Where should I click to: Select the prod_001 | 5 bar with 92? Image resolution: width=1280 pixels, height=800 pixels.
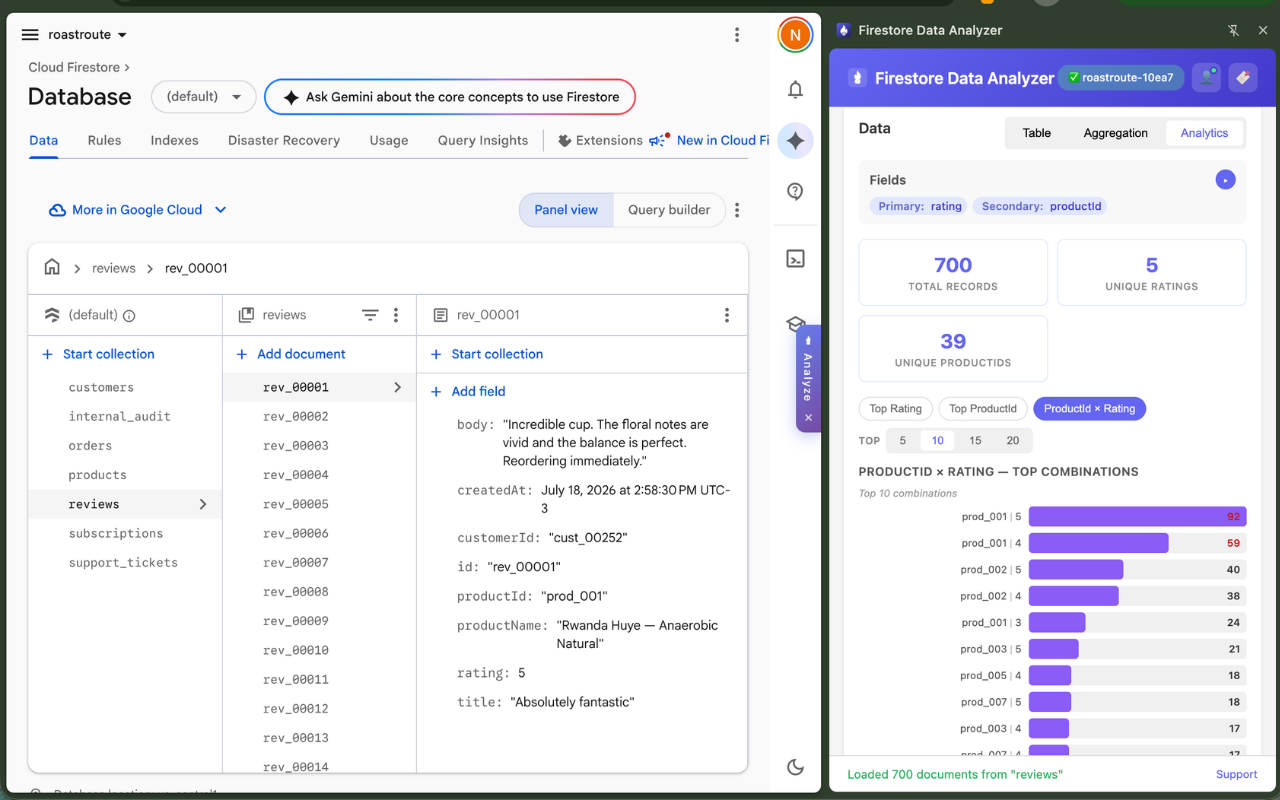point(1138,517)
